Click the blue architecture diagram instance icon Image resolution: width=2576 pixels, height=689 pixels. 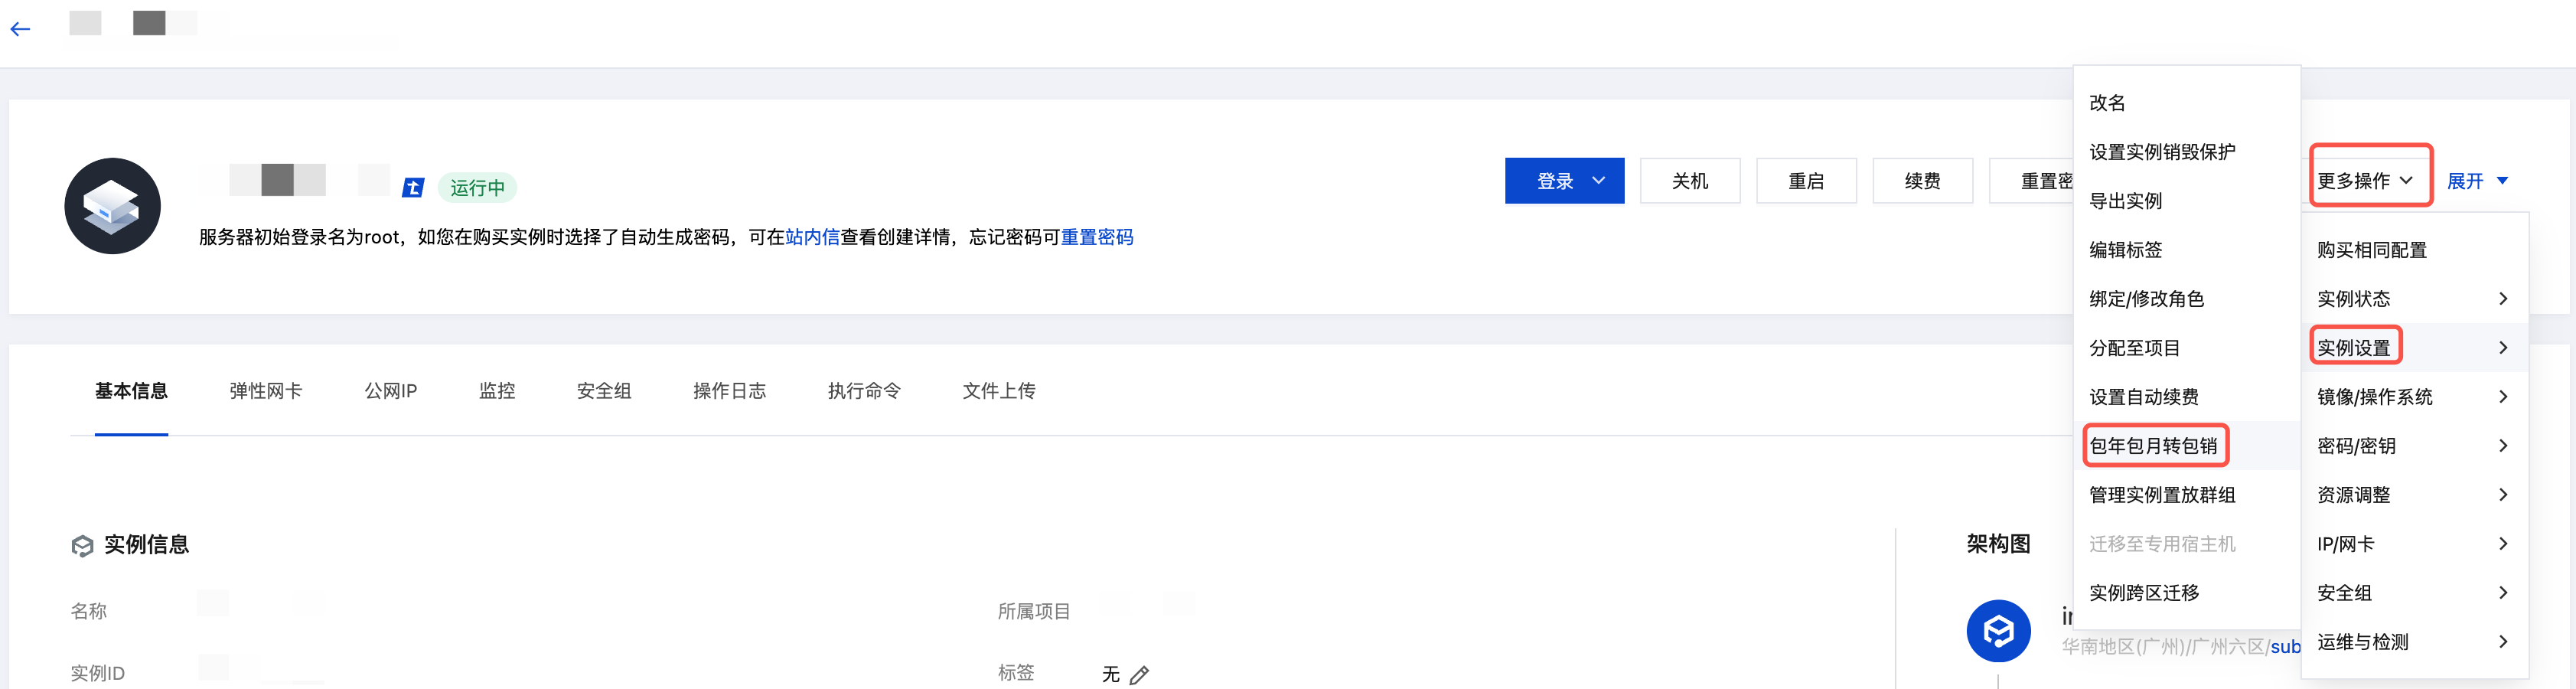tap(1998, 631)
